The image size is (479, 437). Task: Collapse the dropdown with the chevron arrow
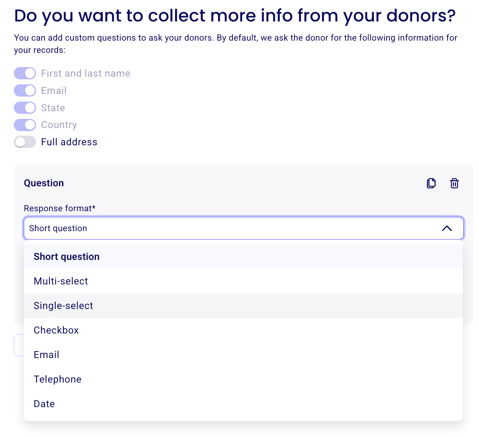tap(447, 228)
